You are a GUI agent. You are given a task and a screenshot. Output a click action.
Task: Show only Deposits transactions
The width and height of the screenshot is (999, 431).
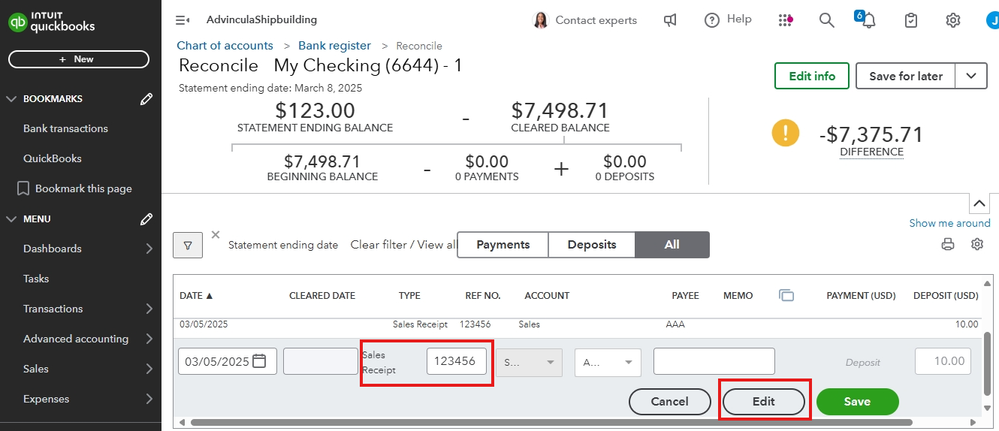591,245
